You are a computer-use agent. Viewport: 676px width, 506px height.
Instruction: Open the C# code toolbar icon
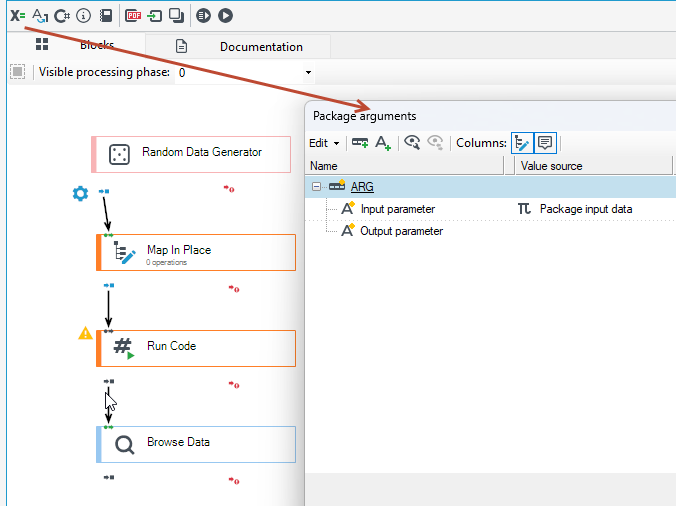(62, 16)
